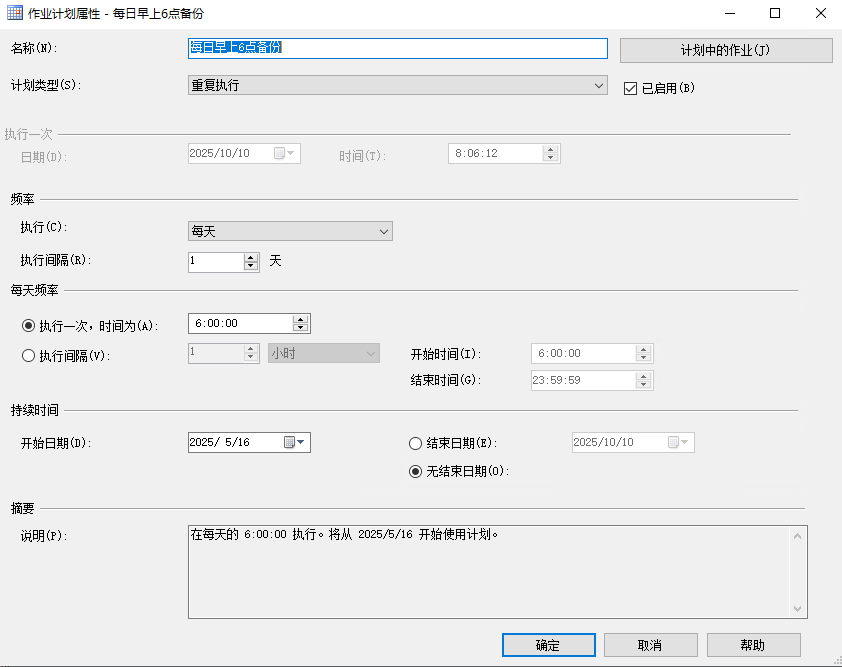Open the 计划类型 dropdown showing 重复执行
Viewport: 842px width, 667px height.
[598, 86]
